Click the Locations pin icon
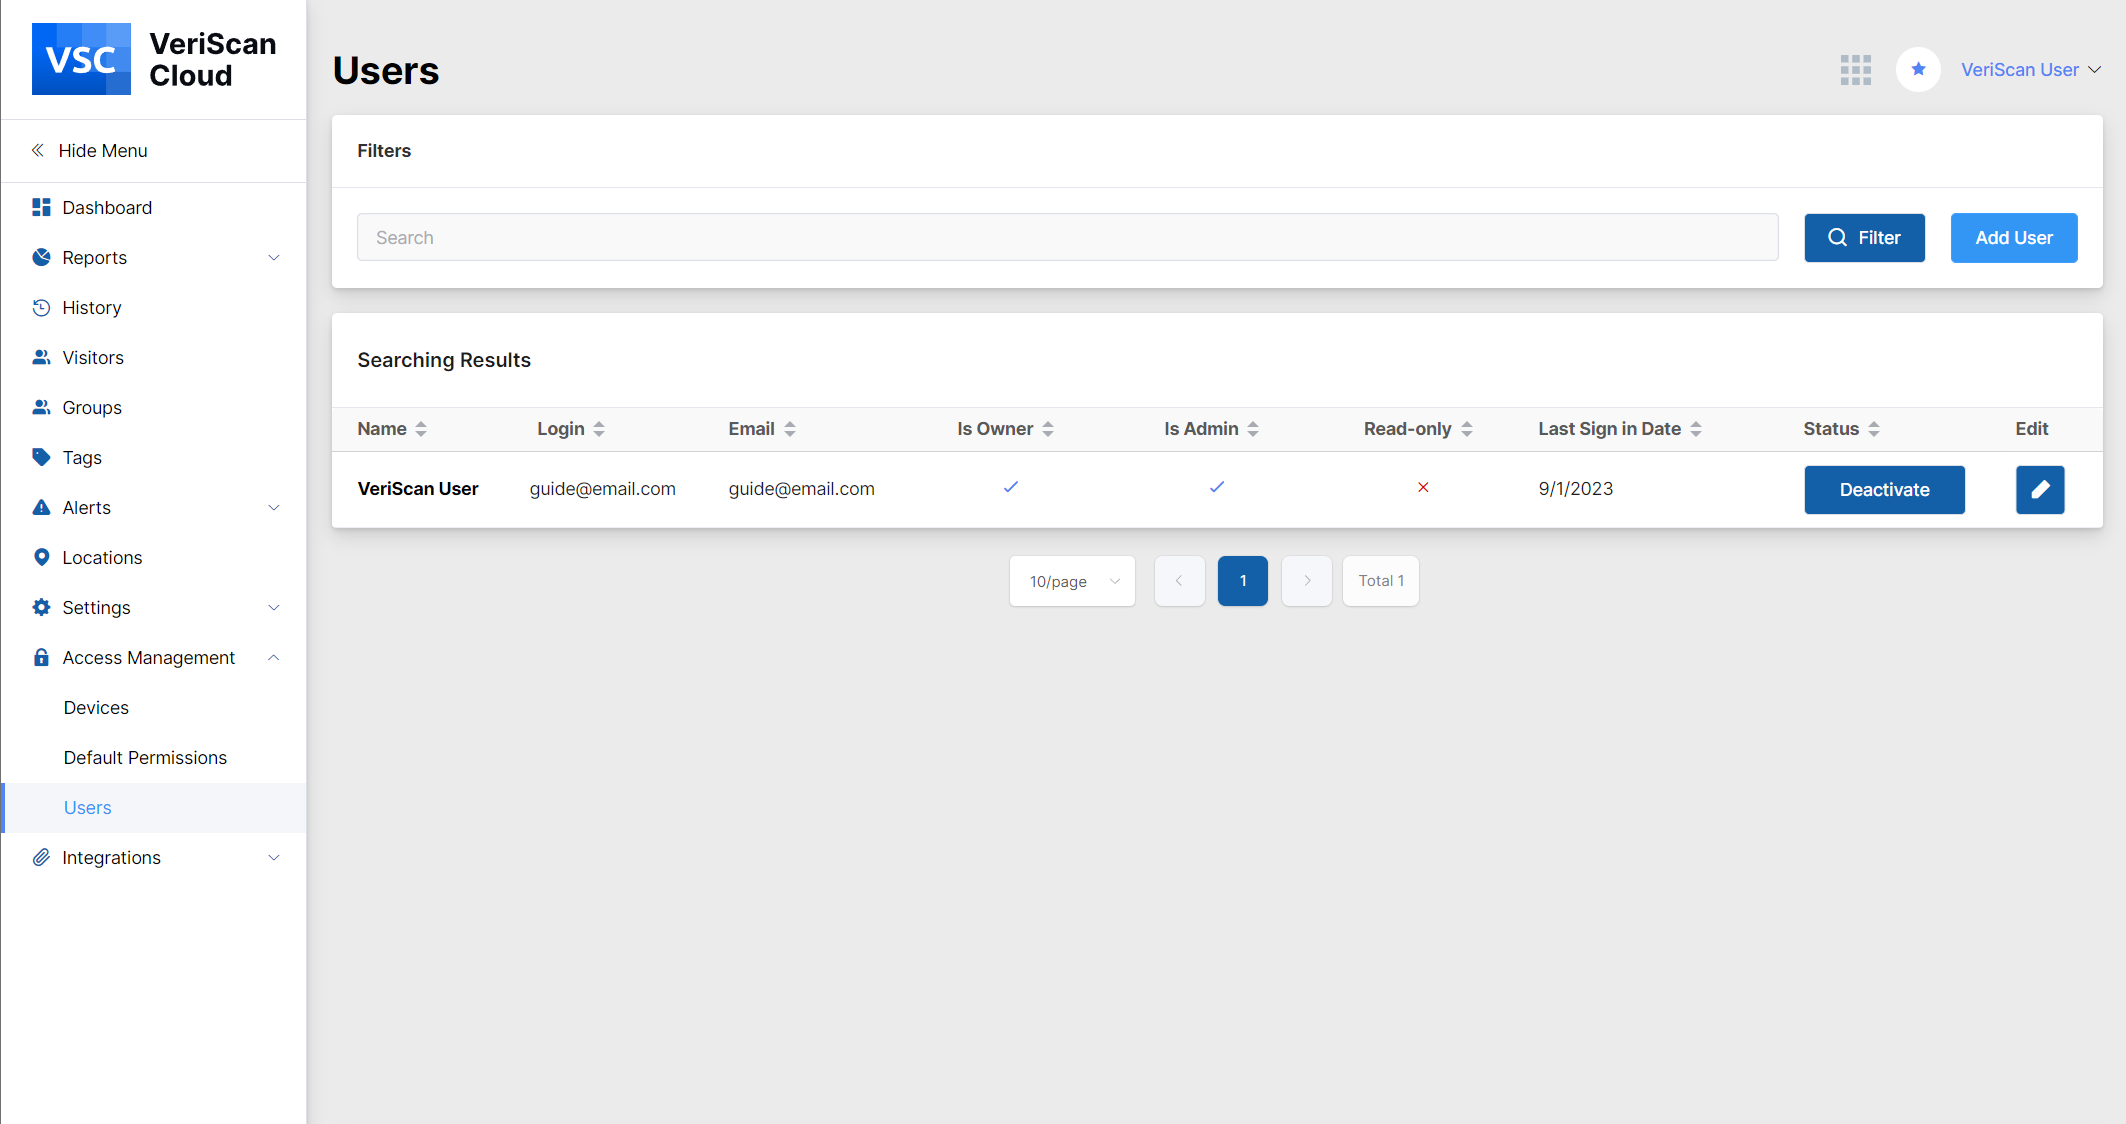 click(41, 557)
